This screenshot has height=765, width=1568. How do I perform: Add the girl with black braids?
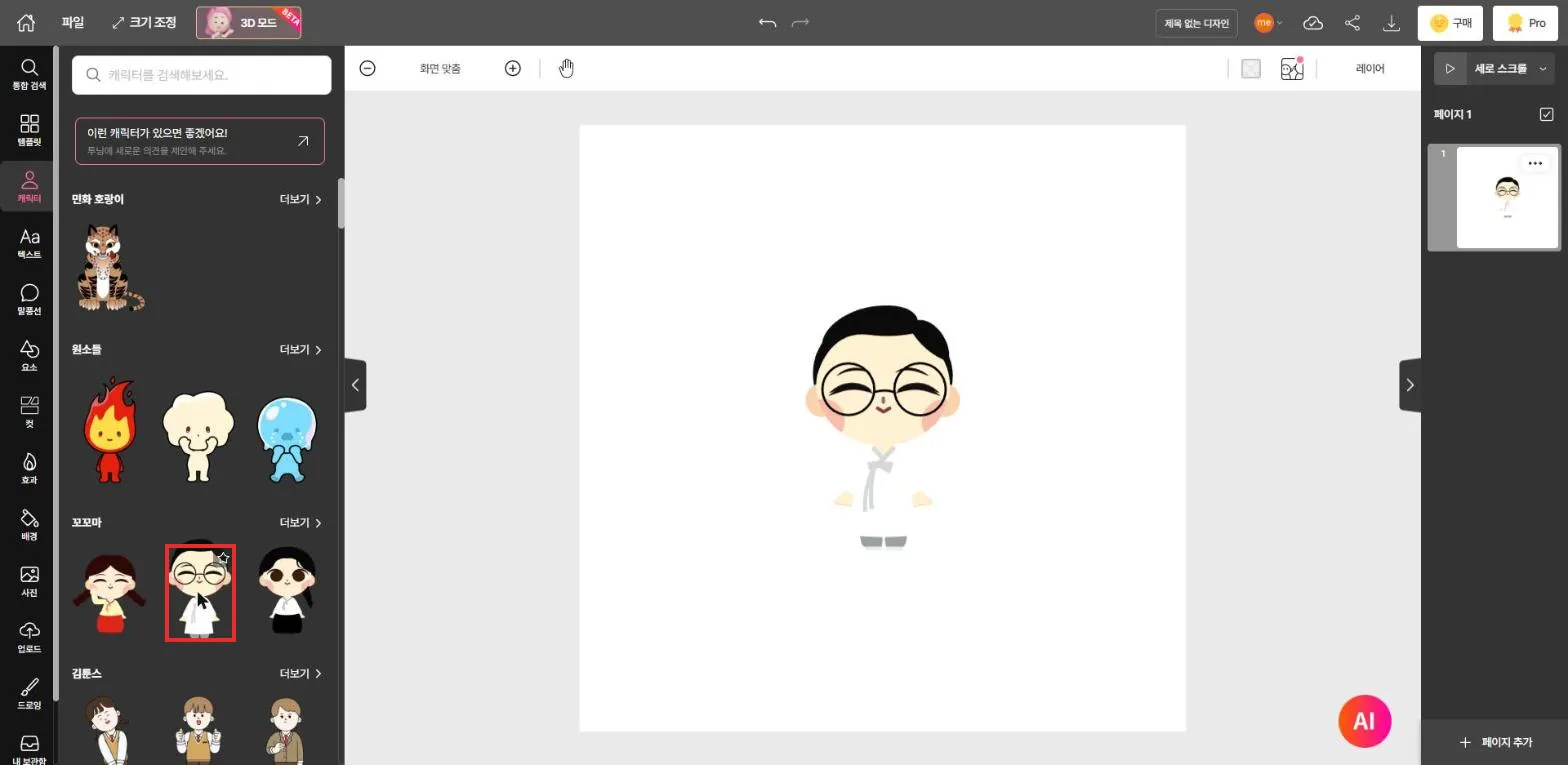[x=287, y=590]
